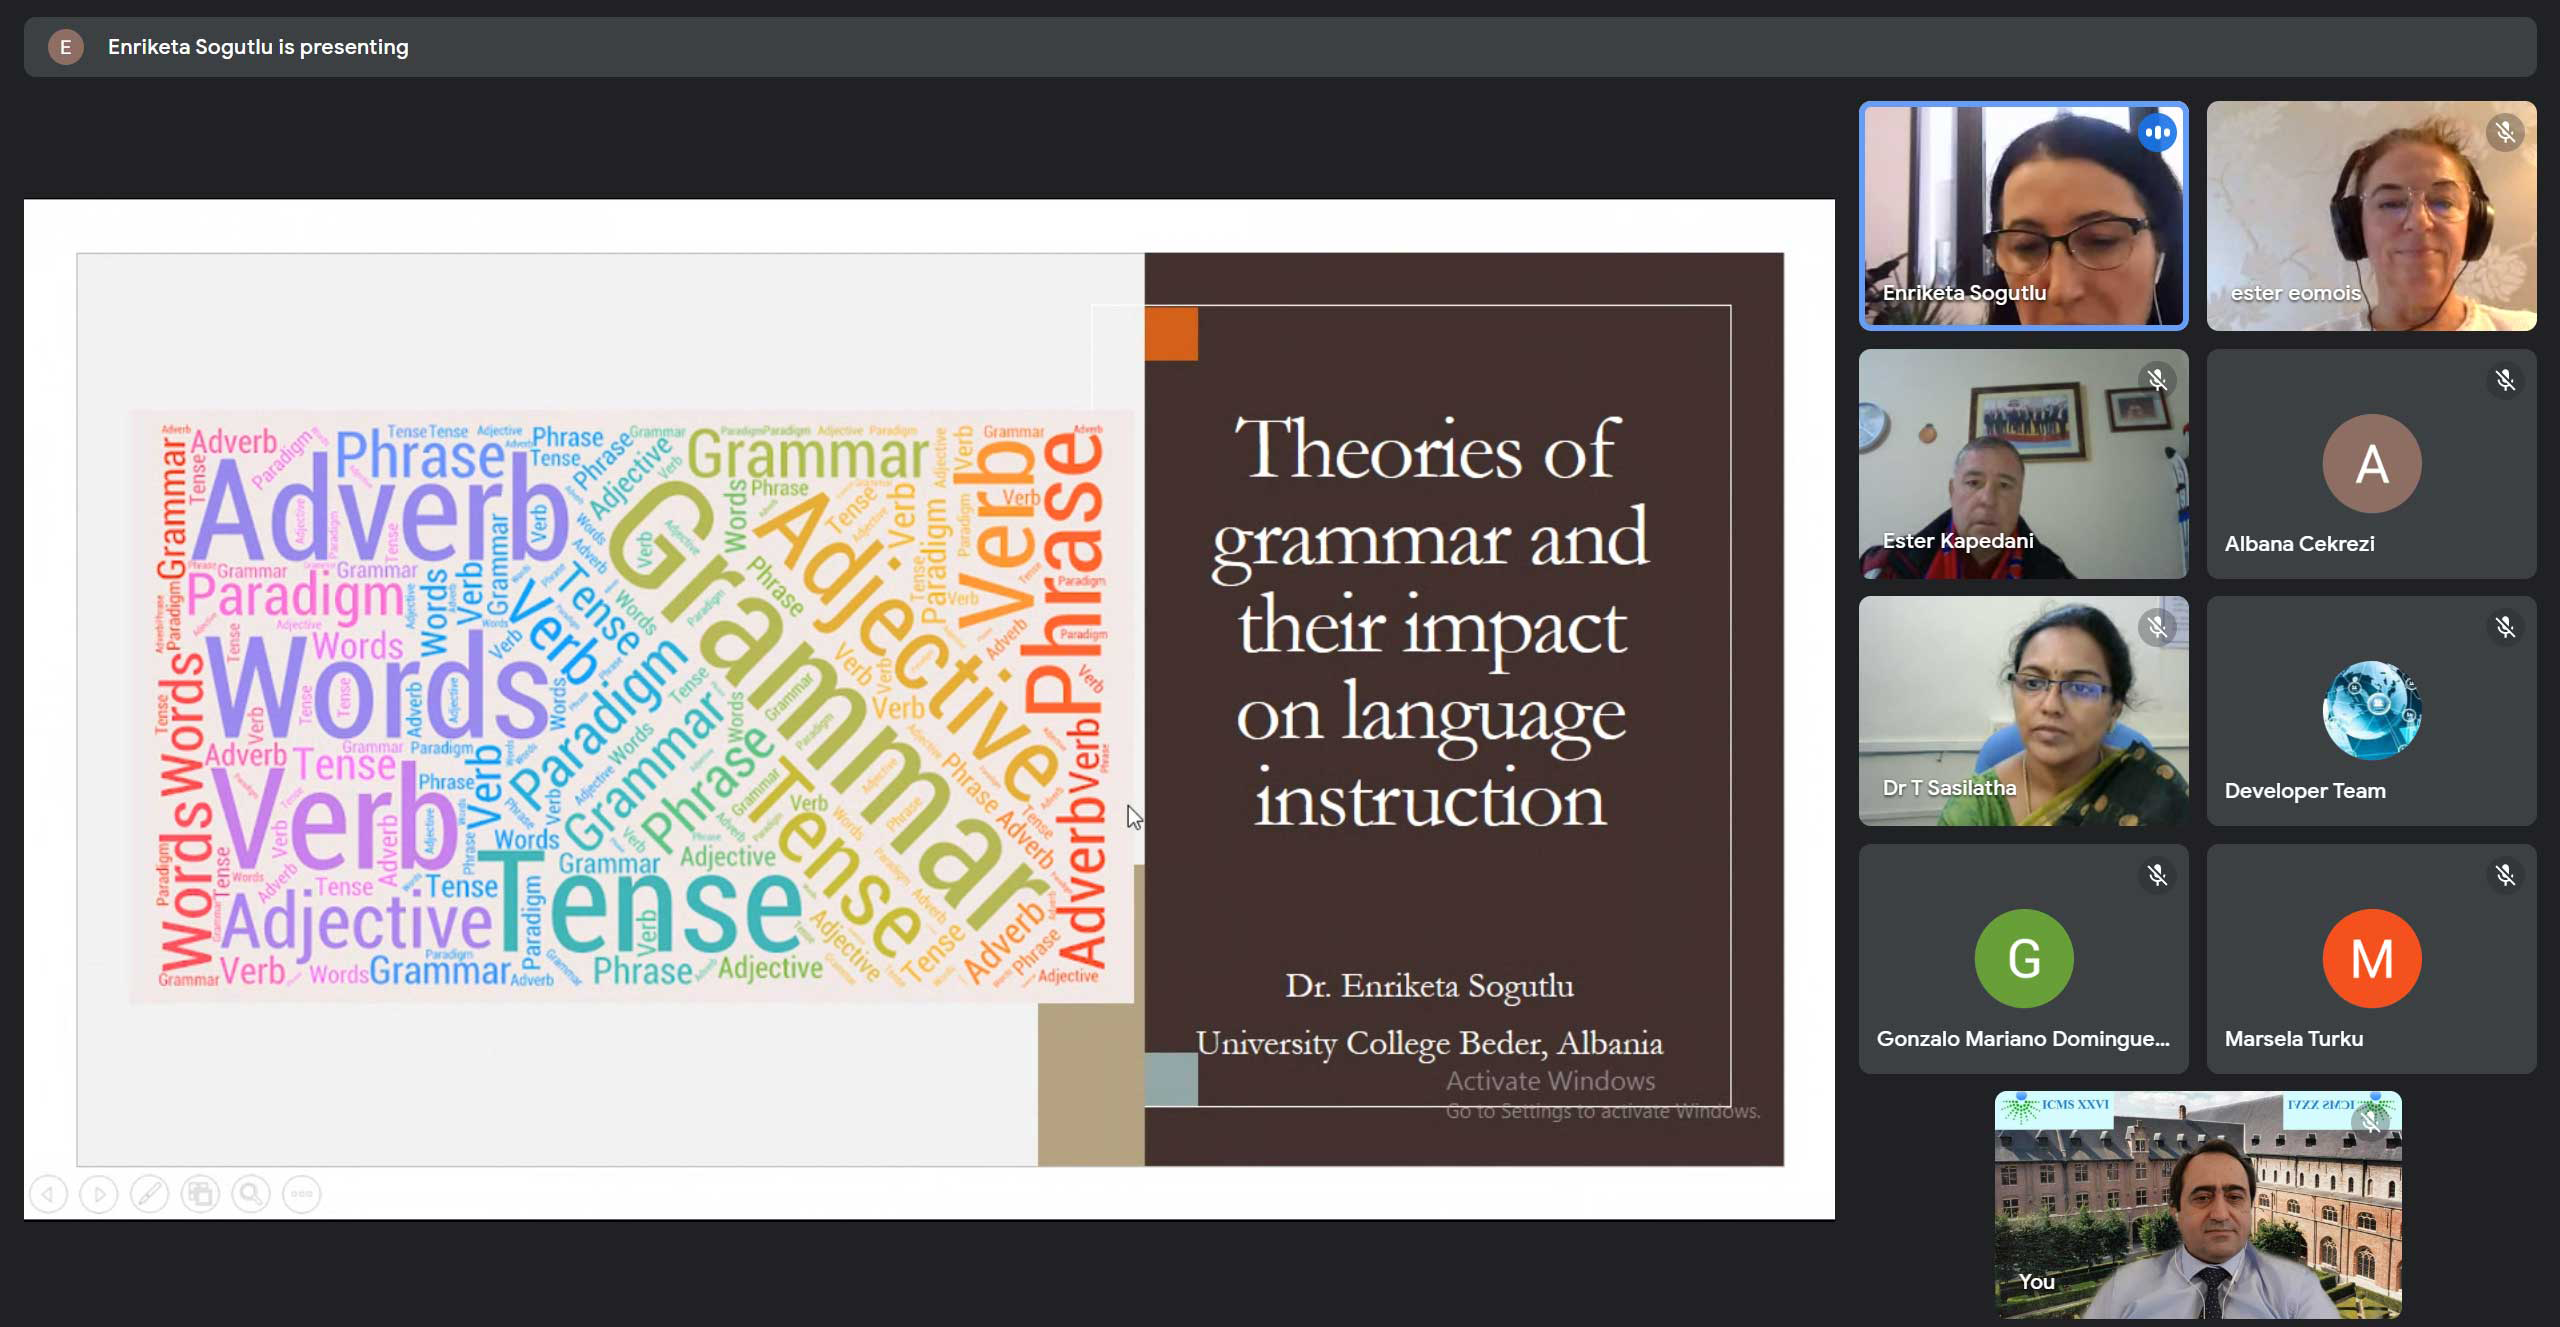This screenshot has width=2560, height=1327.
Task: Click your own video tile
Action: tap(2197, 1205)
